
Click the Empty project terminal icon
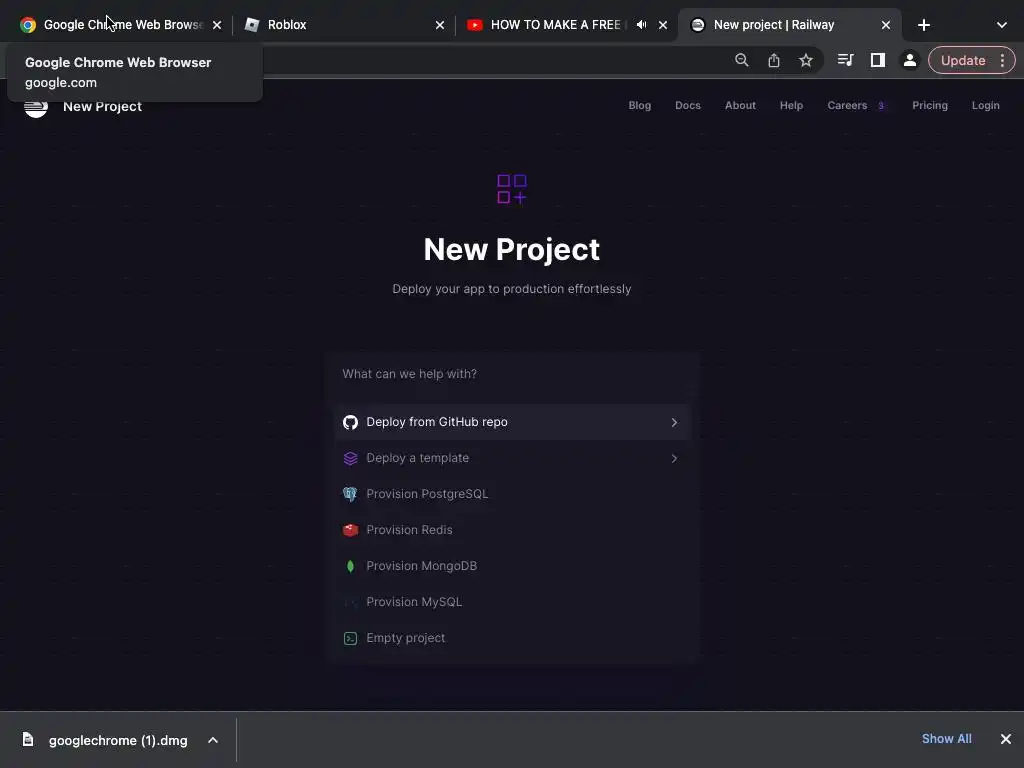coord(351,638)
